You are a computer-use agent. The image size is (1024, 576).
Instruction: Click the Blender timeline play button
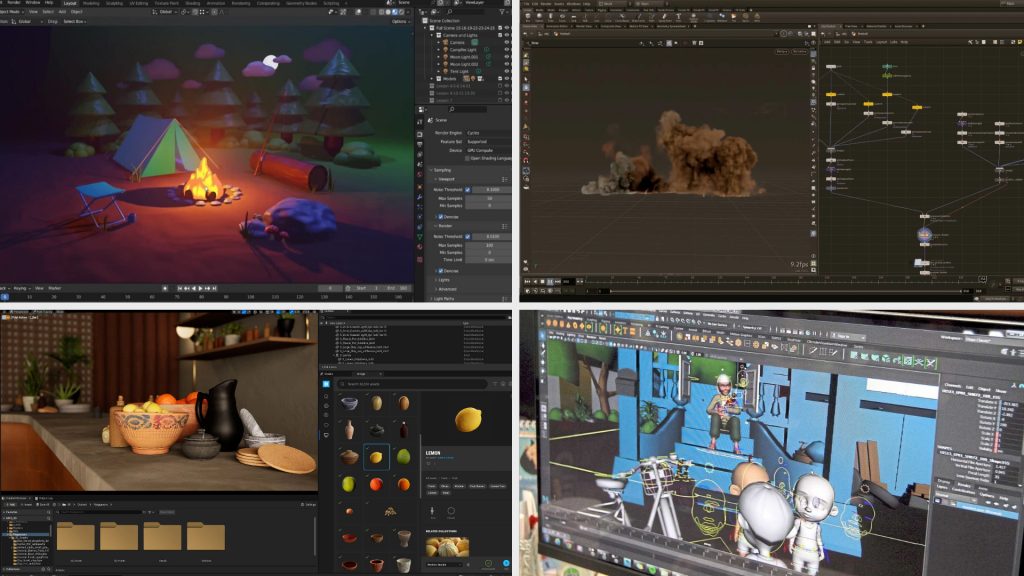(200, 288)
